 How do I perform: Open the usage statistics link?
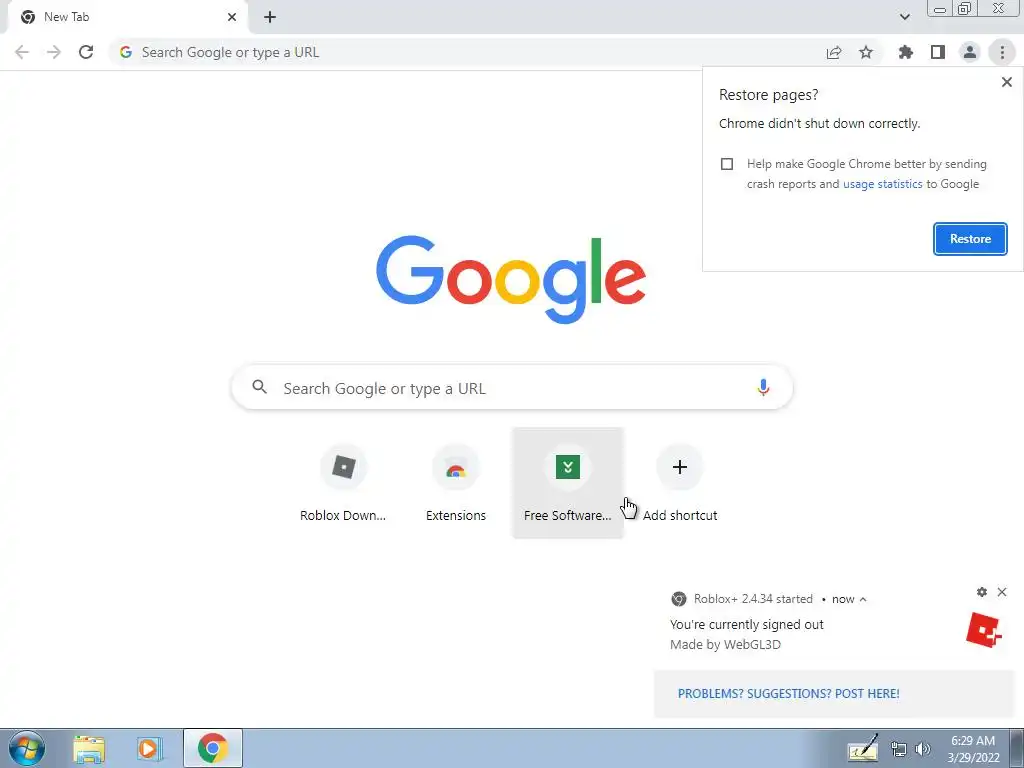click(882, 184)
